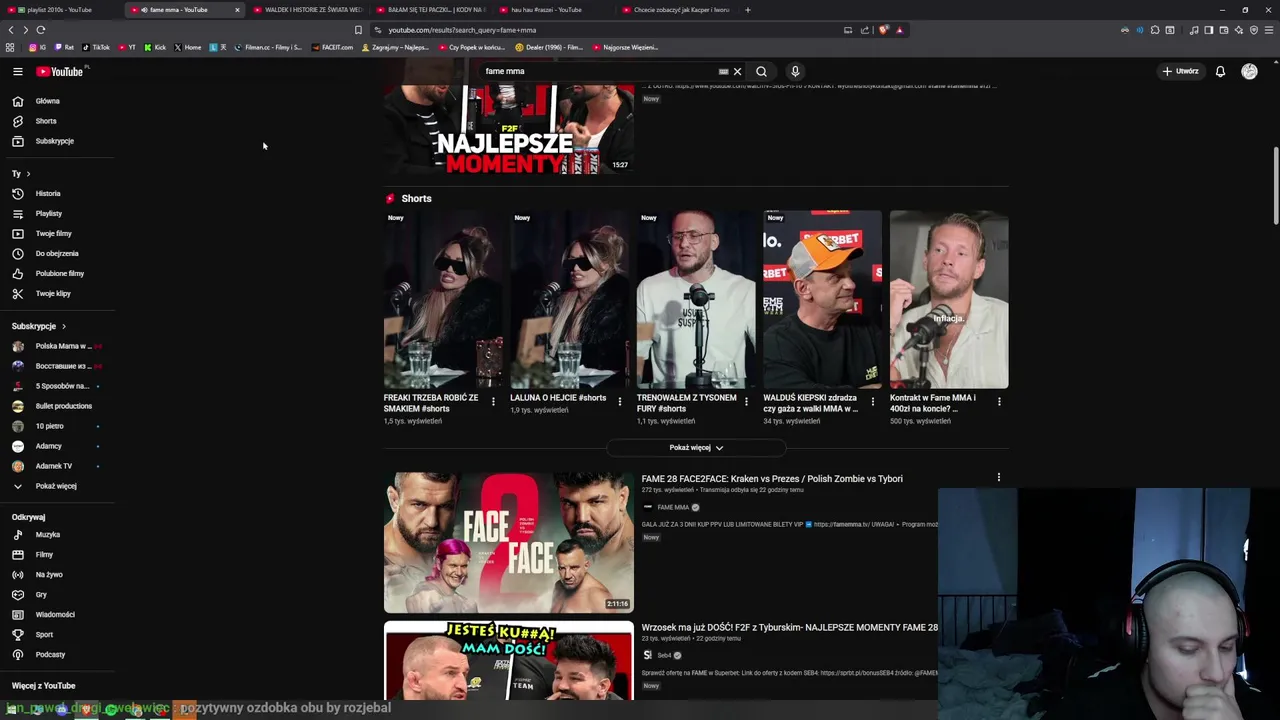Open TikTok bookmark
Screen dimensions: 1280x720
[x=96, y=47]
